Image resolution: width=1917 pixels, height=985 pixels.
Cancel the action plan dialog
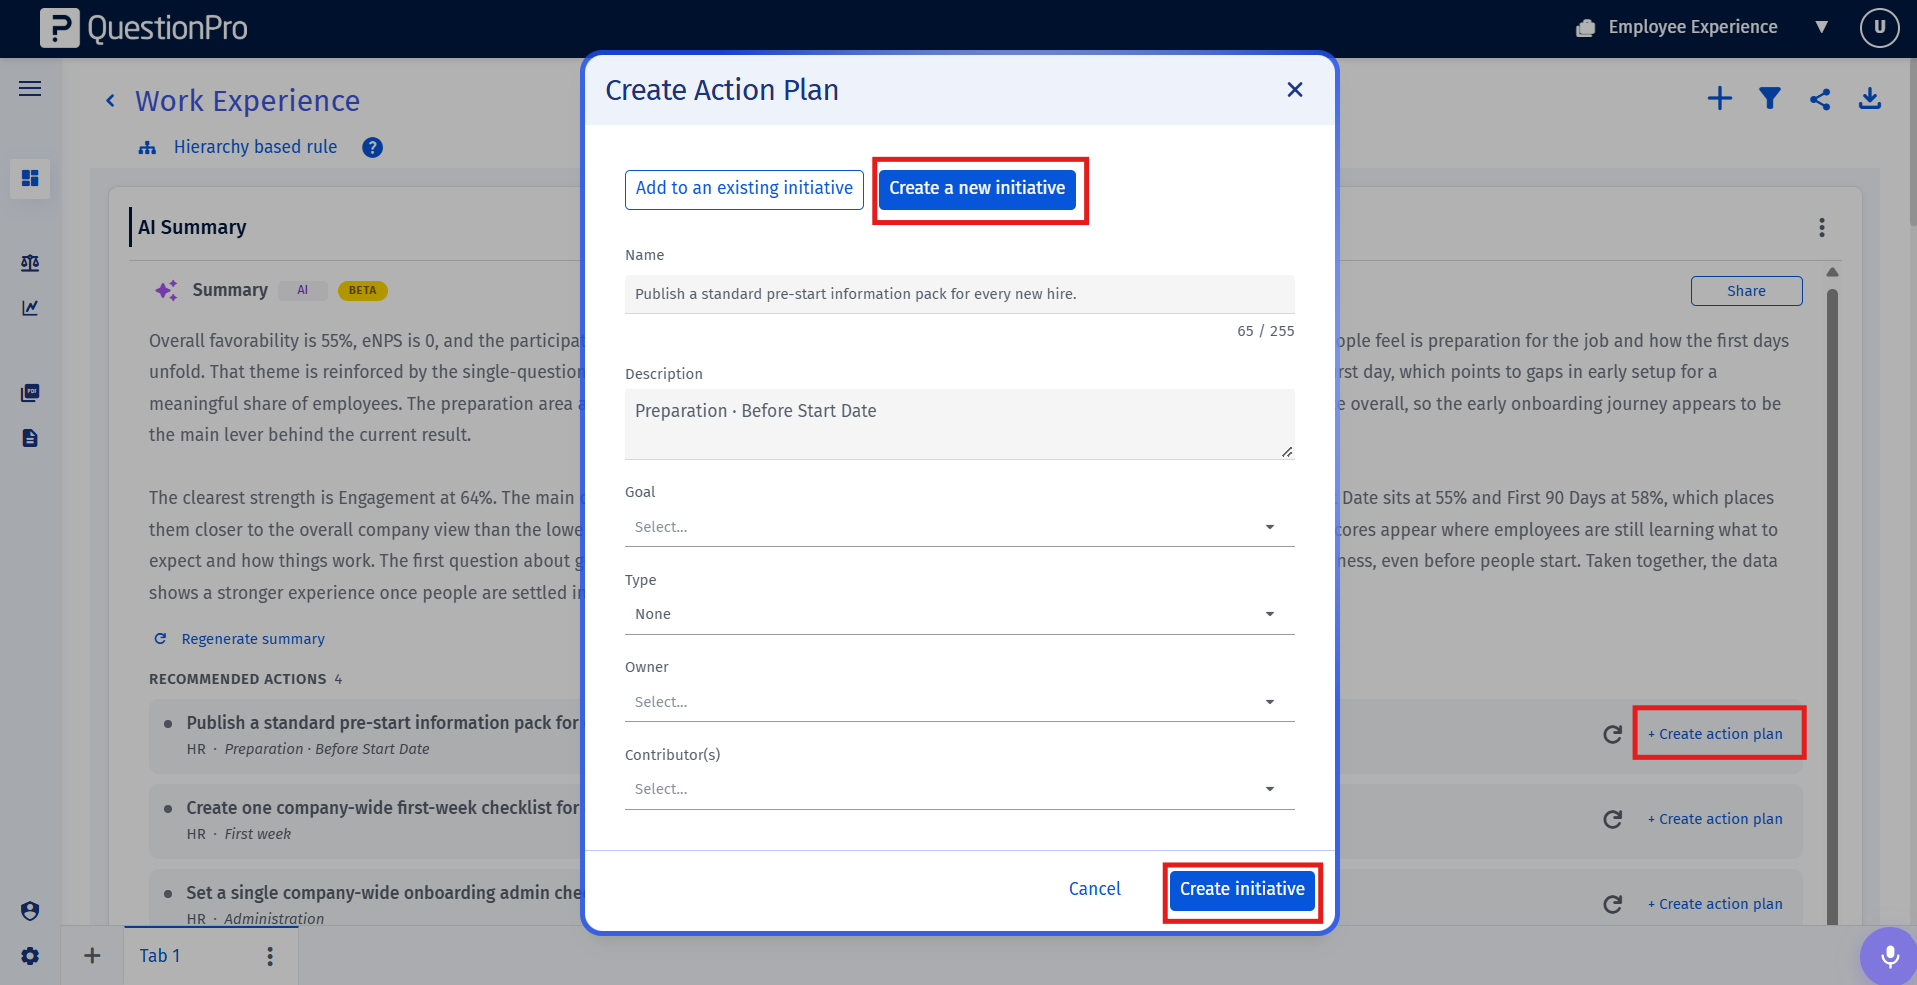coord(1094,889)
